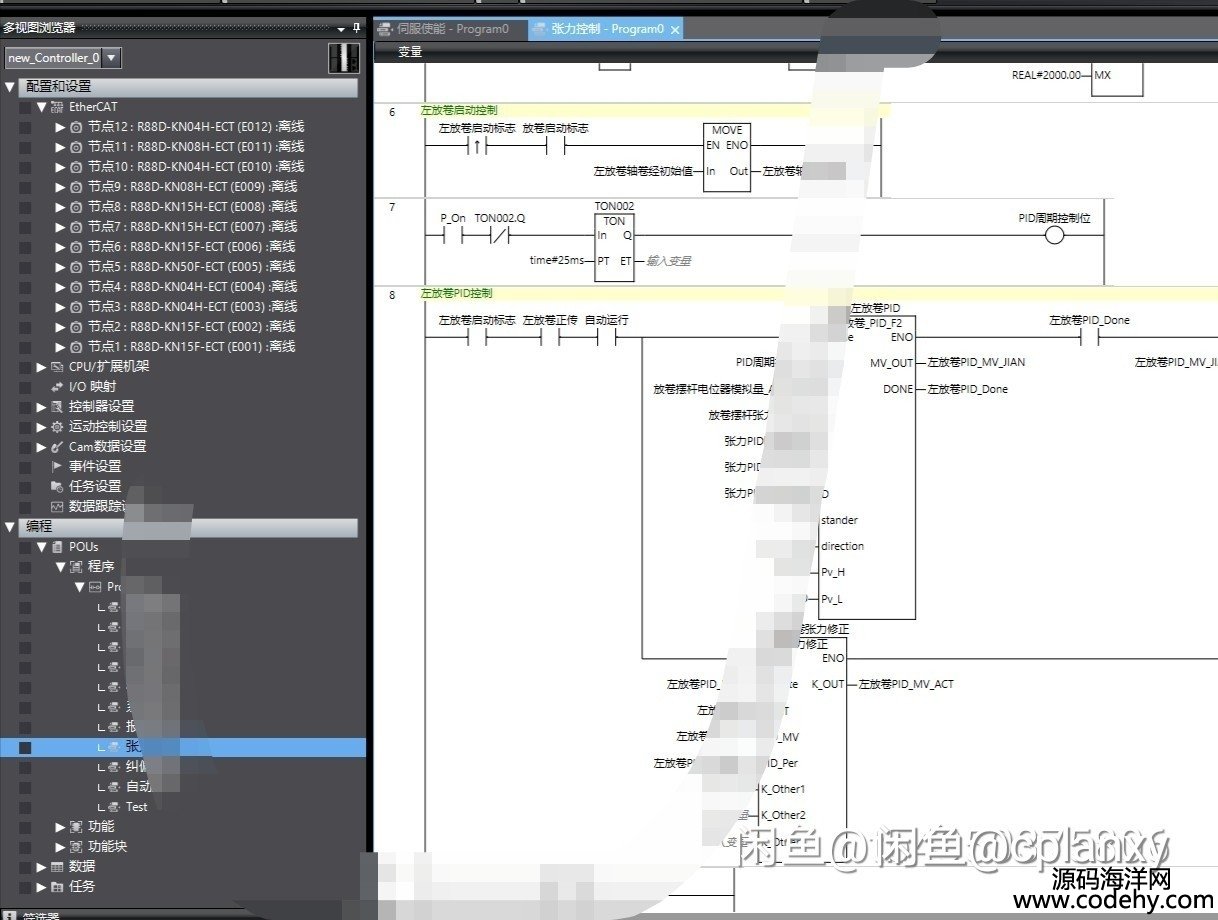Expand the CPU/扩展机架 node
The height and width of the screenshot is (920, 1218).
[41, 367]
